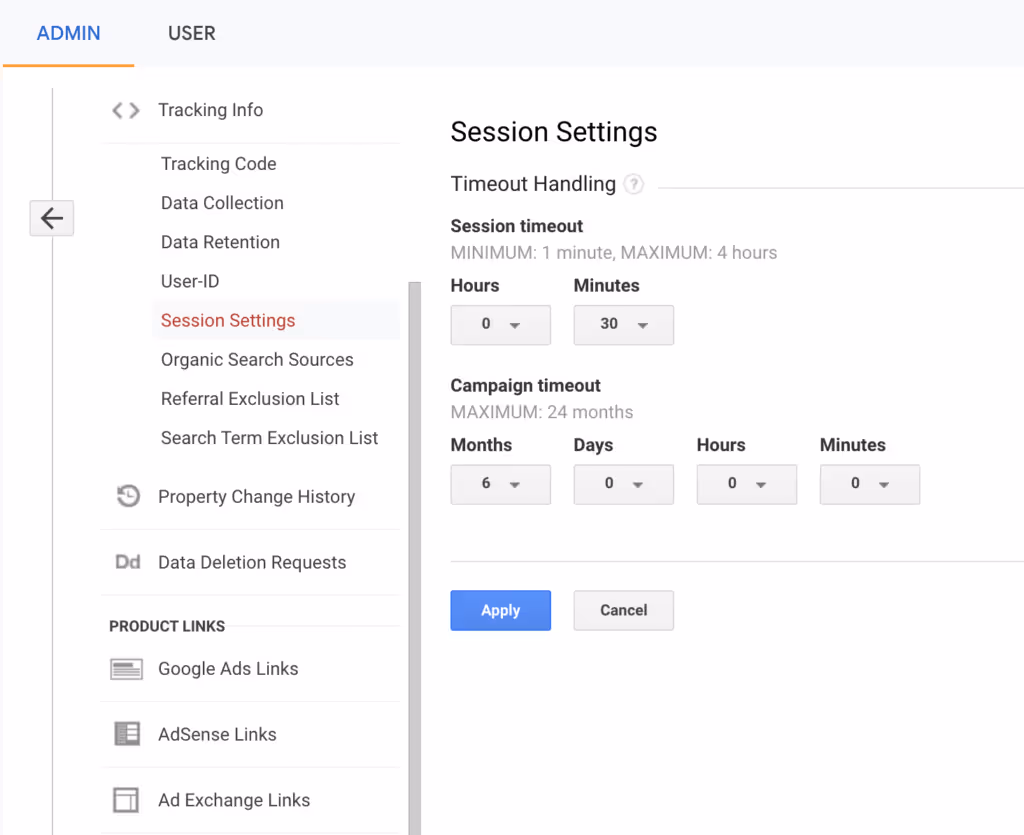Click the back arrow button
The width and height of the screenshot is (1024, 835).
point(52,218)
